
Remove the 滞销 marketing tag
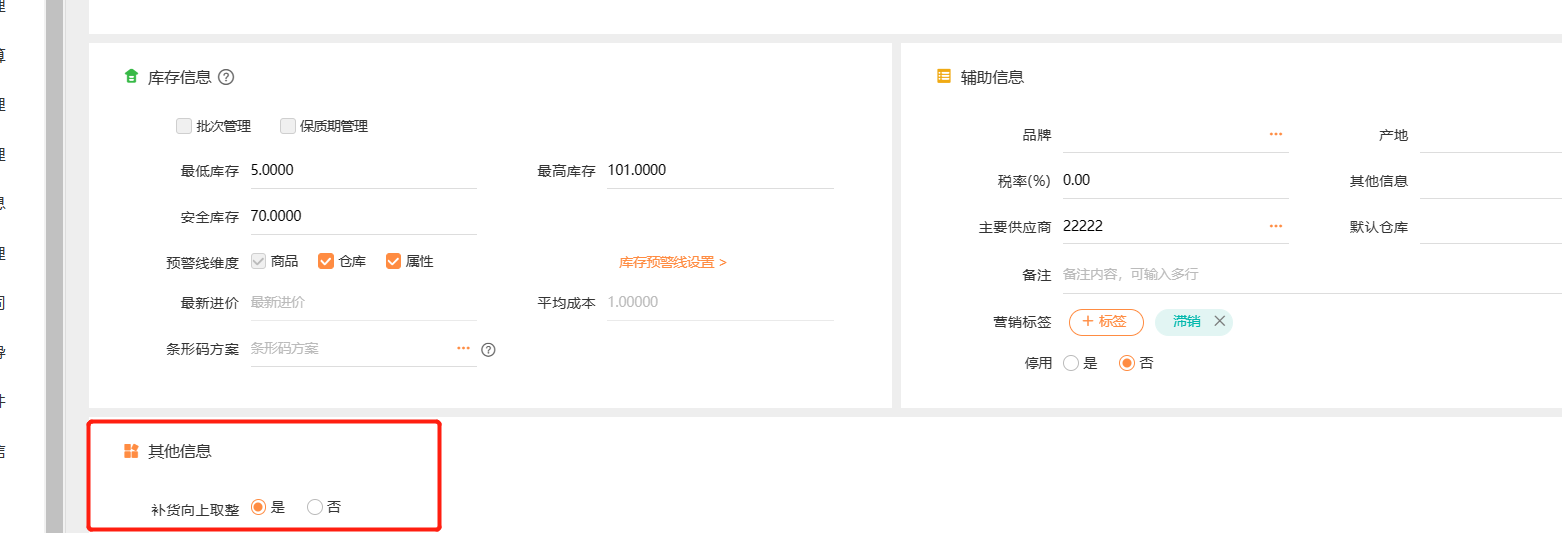coord(1219,321)
